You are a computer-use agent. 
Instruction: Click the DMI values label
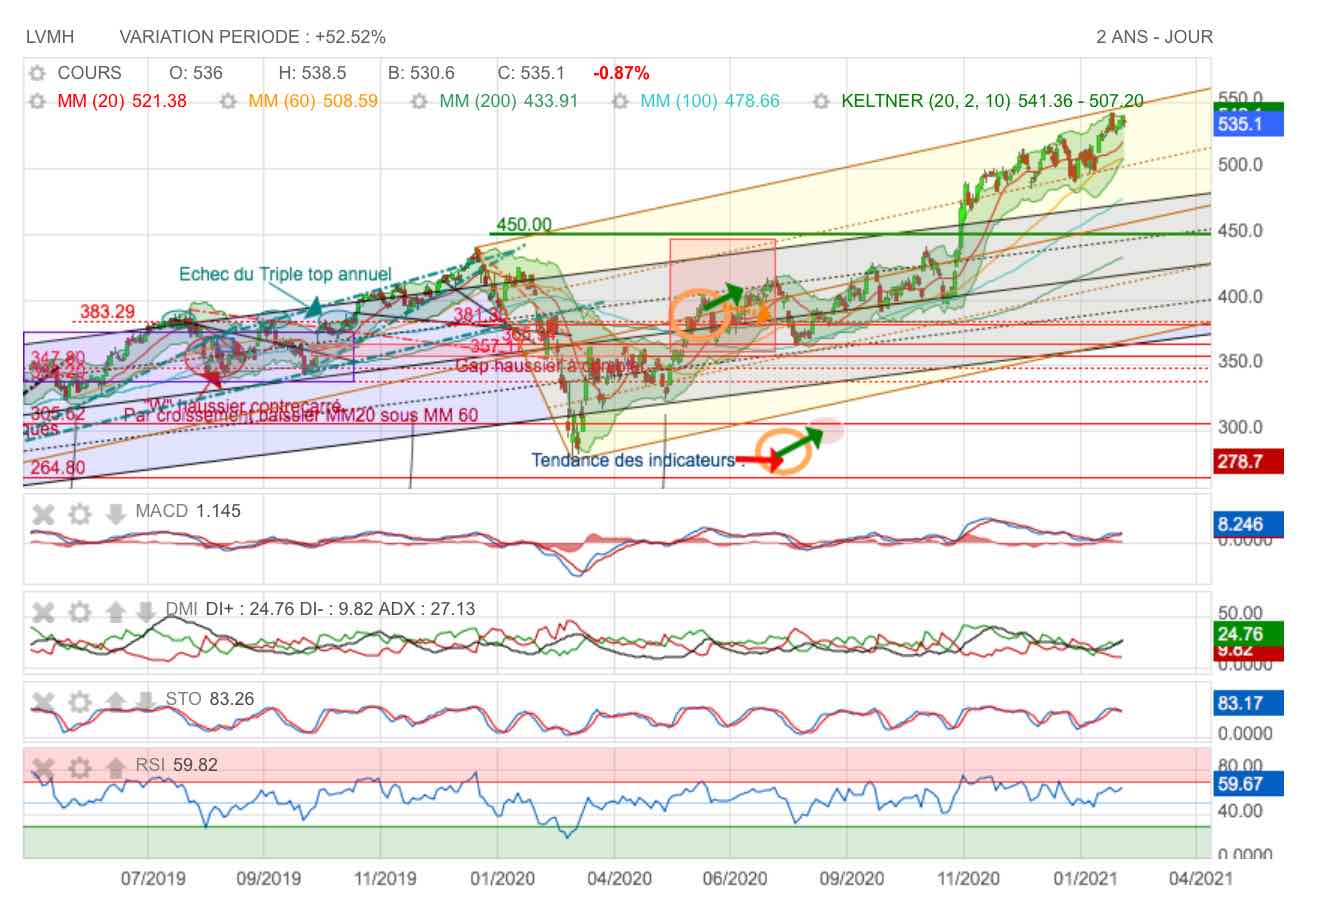click(x=320, y=609)
